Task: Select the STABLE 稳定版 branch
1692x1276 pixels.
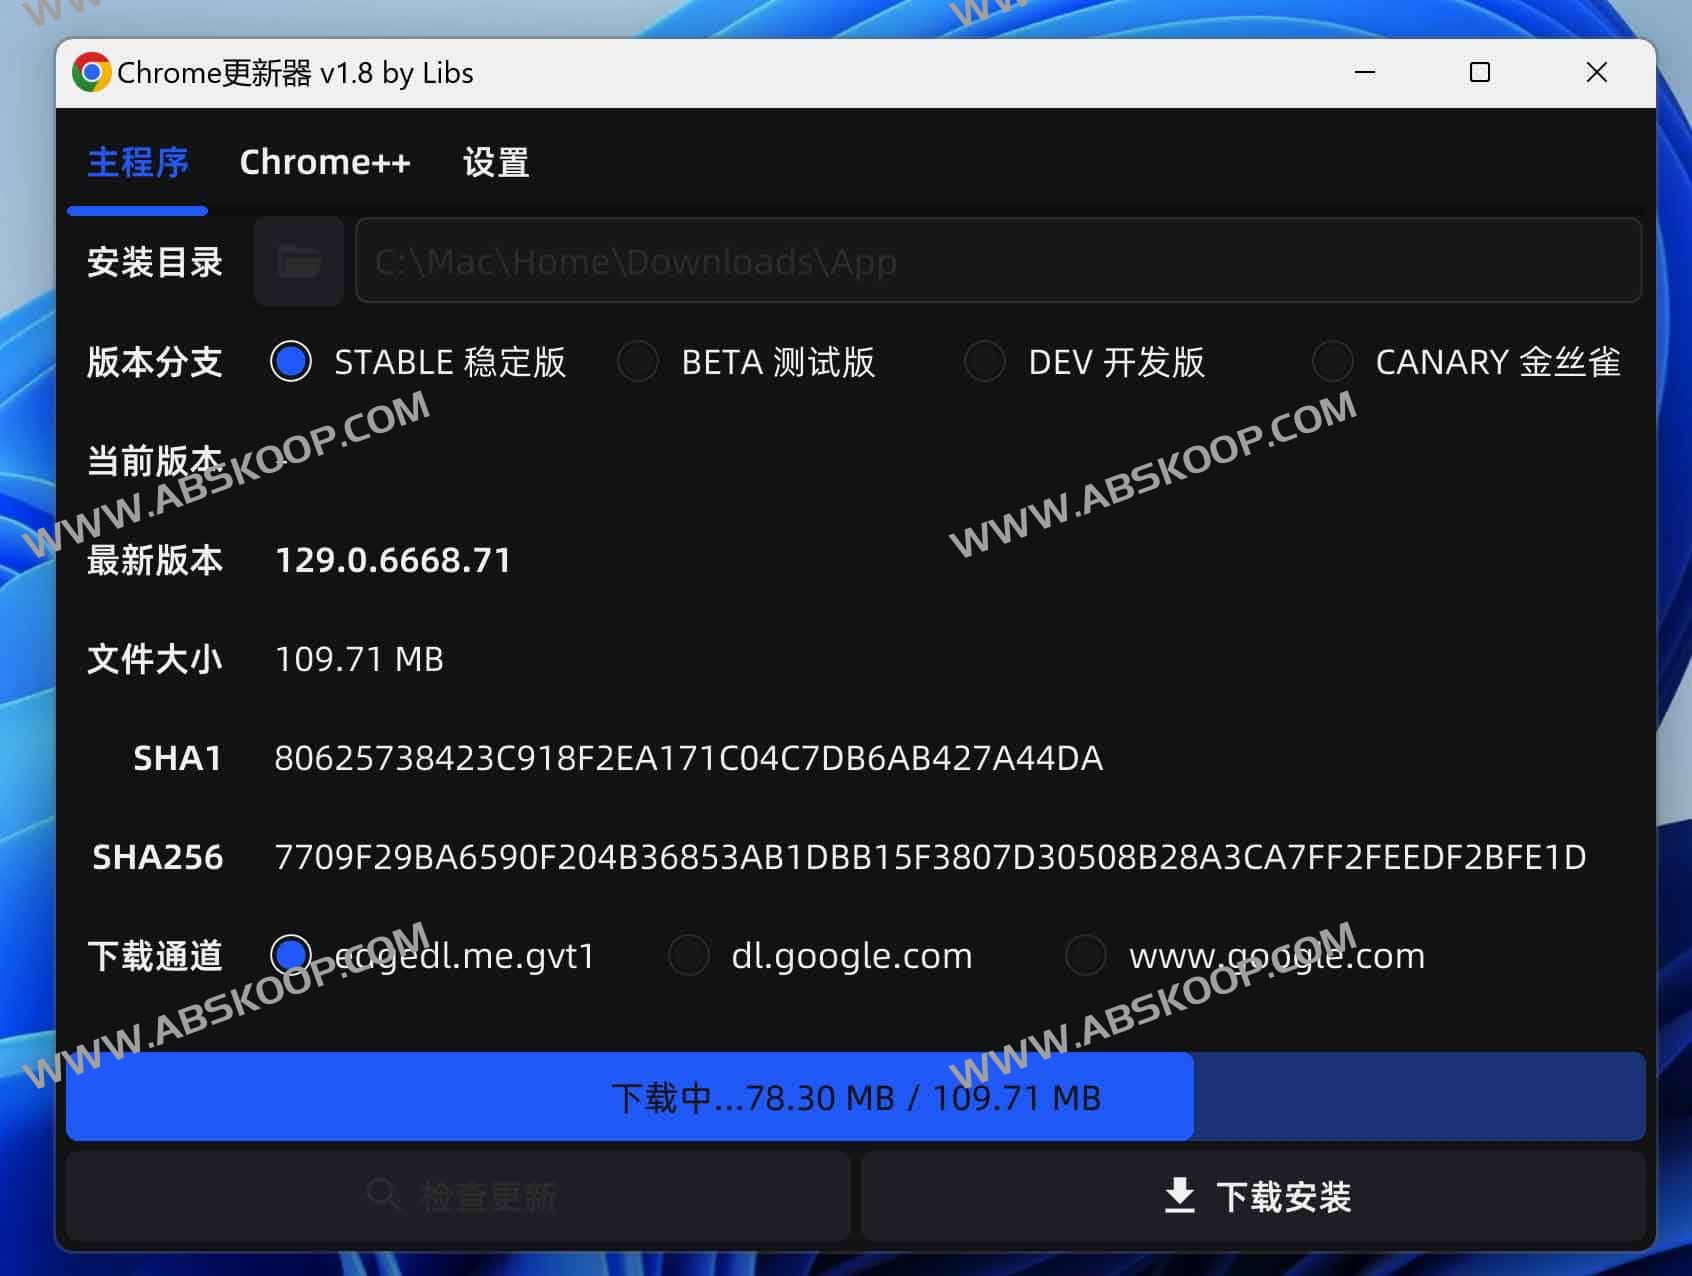Action: point(291,362)
